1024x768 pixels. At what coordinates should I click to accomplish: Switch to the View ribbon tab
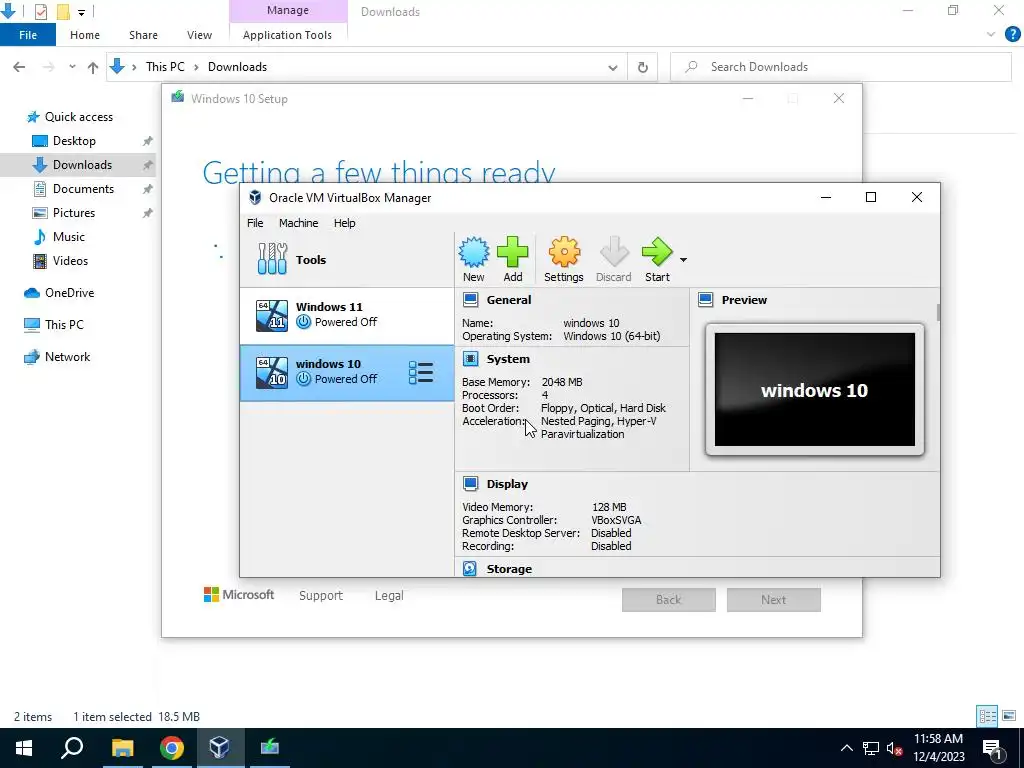(x=199, y=35)
